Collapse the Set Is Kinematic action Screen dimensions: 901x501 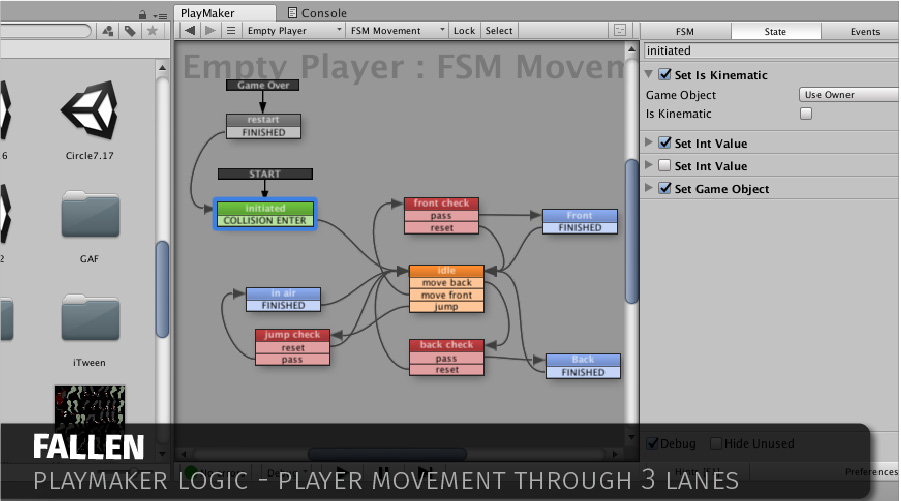click(x=650, y=74)
